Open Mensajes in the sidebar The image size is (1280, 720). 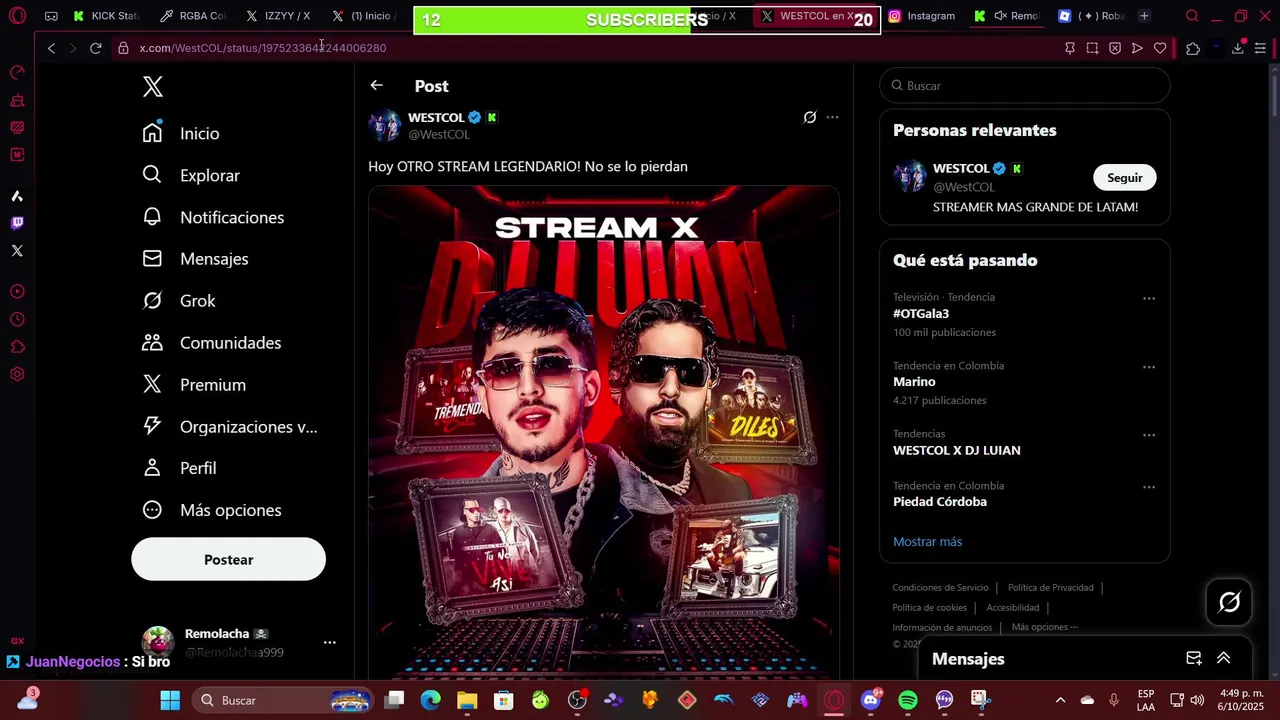195,259
